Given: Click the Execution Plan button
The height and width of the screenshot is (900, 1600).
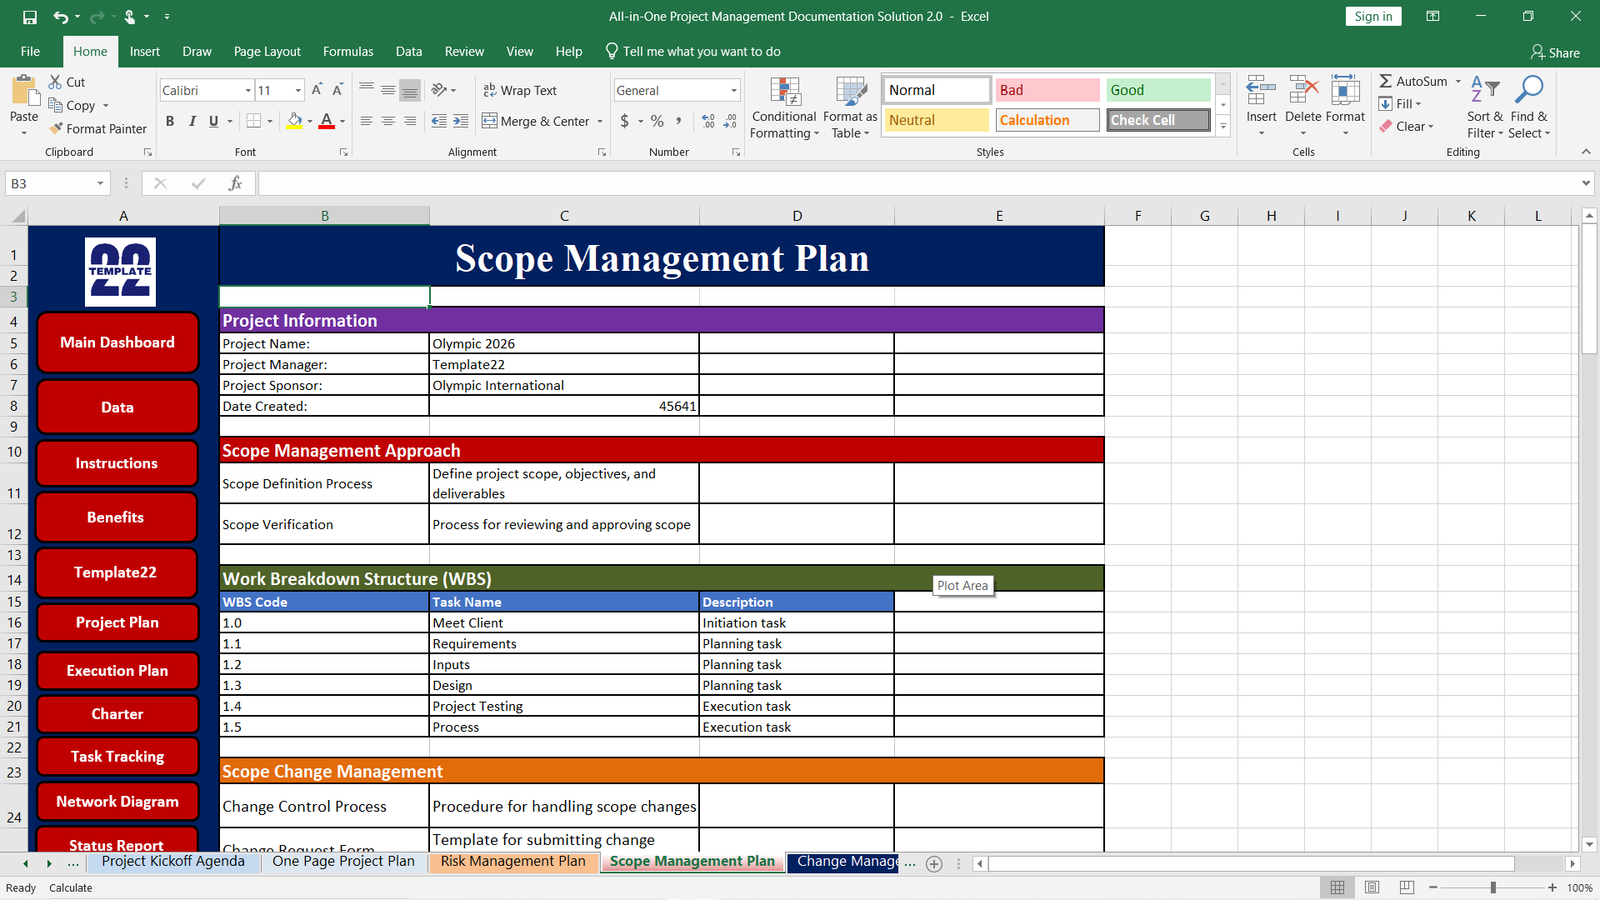Looking at the screenshot, I should pos(117,670).
